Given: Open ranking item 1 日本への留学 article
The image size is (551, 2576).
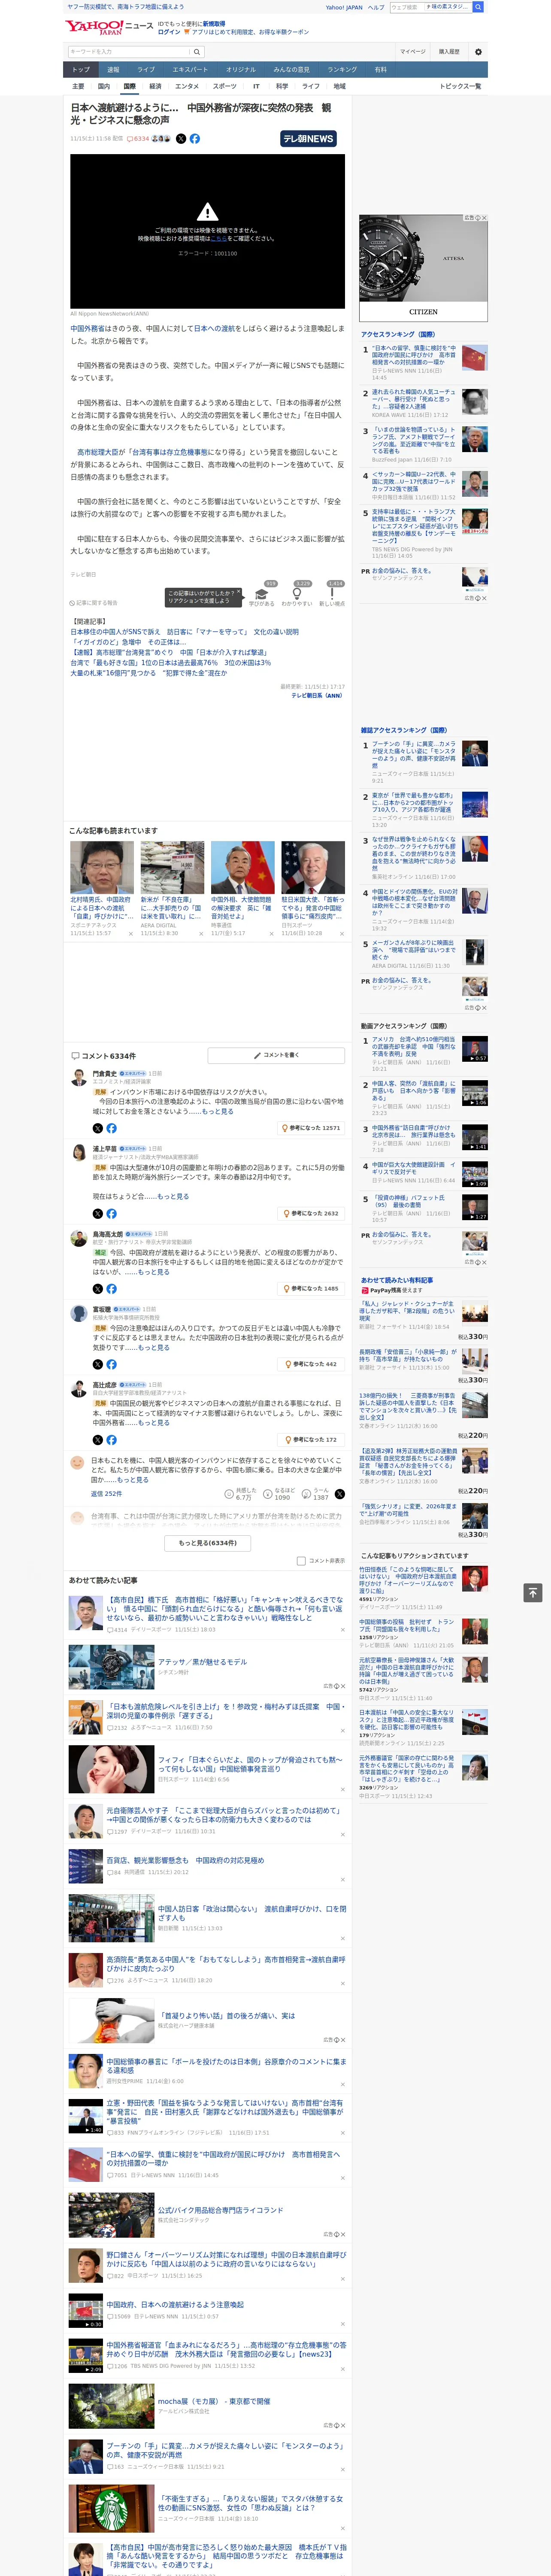Looking at the screenshot, I should point(414,356).
